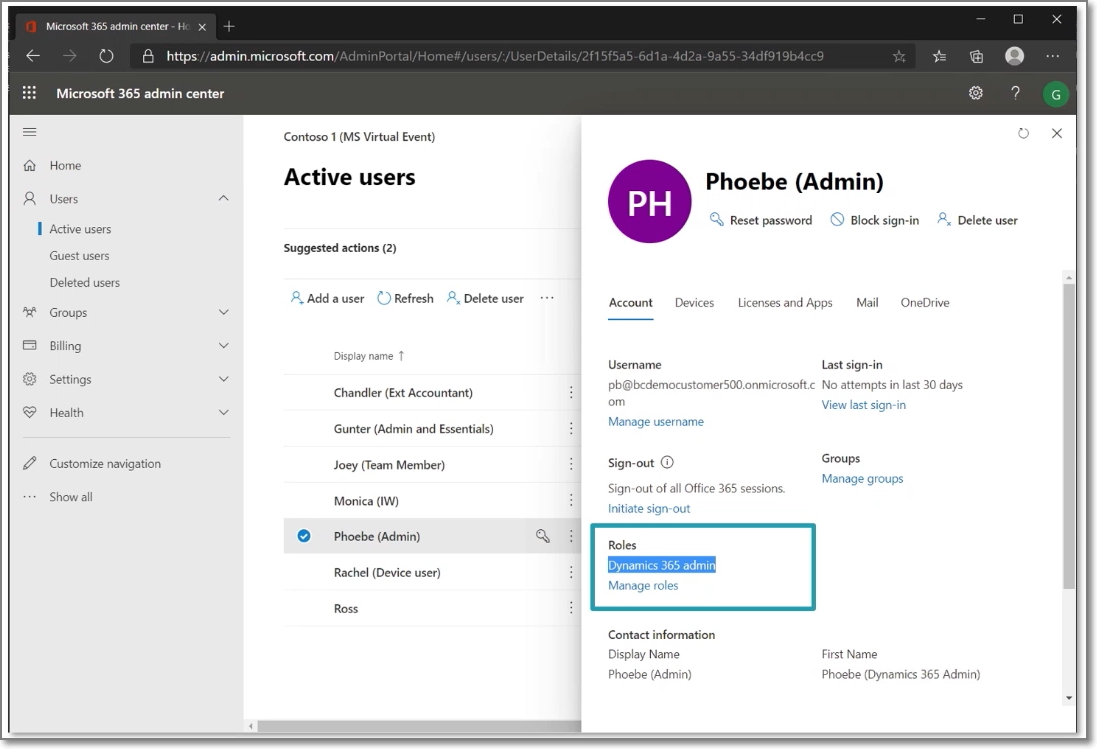The image size is (1097, 749).
Task: Switch to the Mail tab
Action: coord(867,303)
